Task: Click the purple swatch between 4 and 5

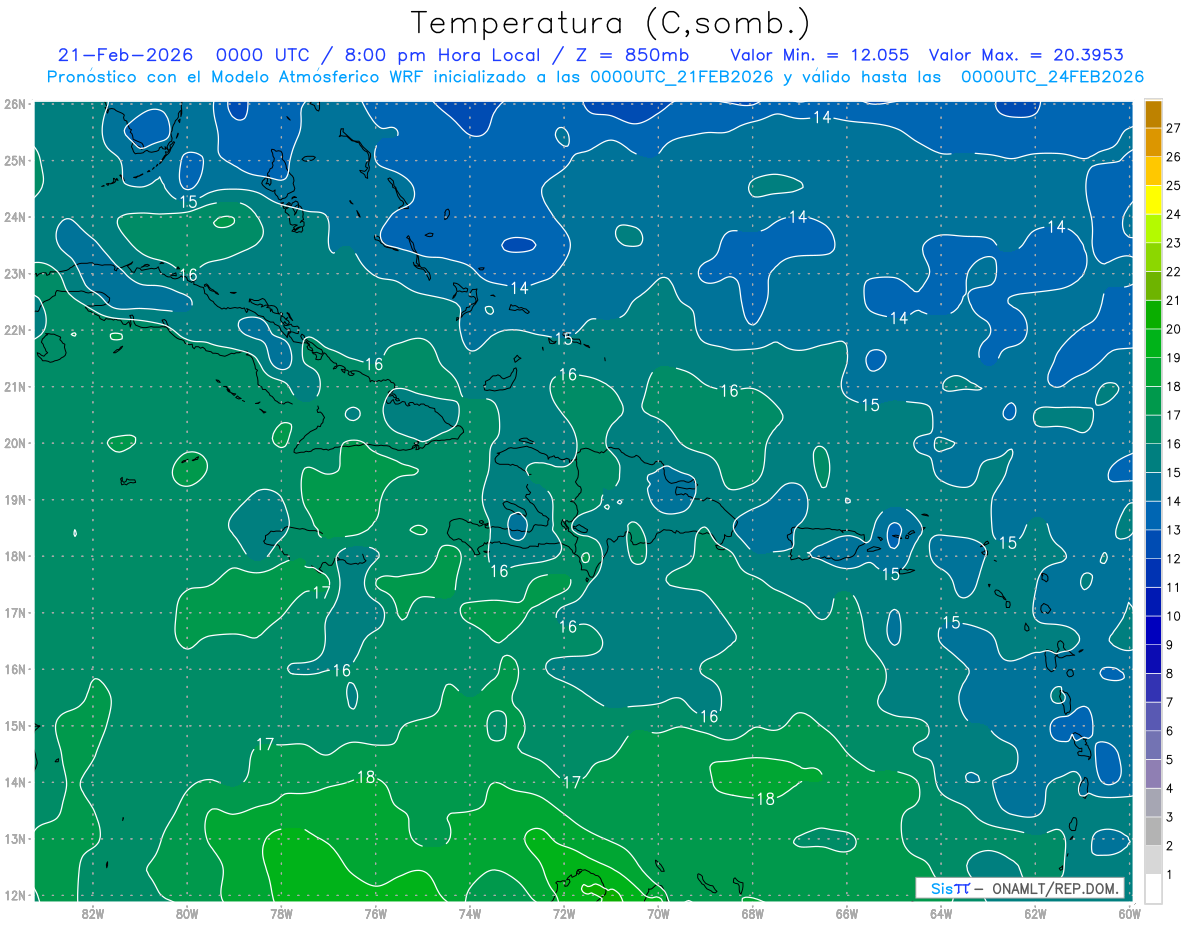Action: pos(1154,773)
